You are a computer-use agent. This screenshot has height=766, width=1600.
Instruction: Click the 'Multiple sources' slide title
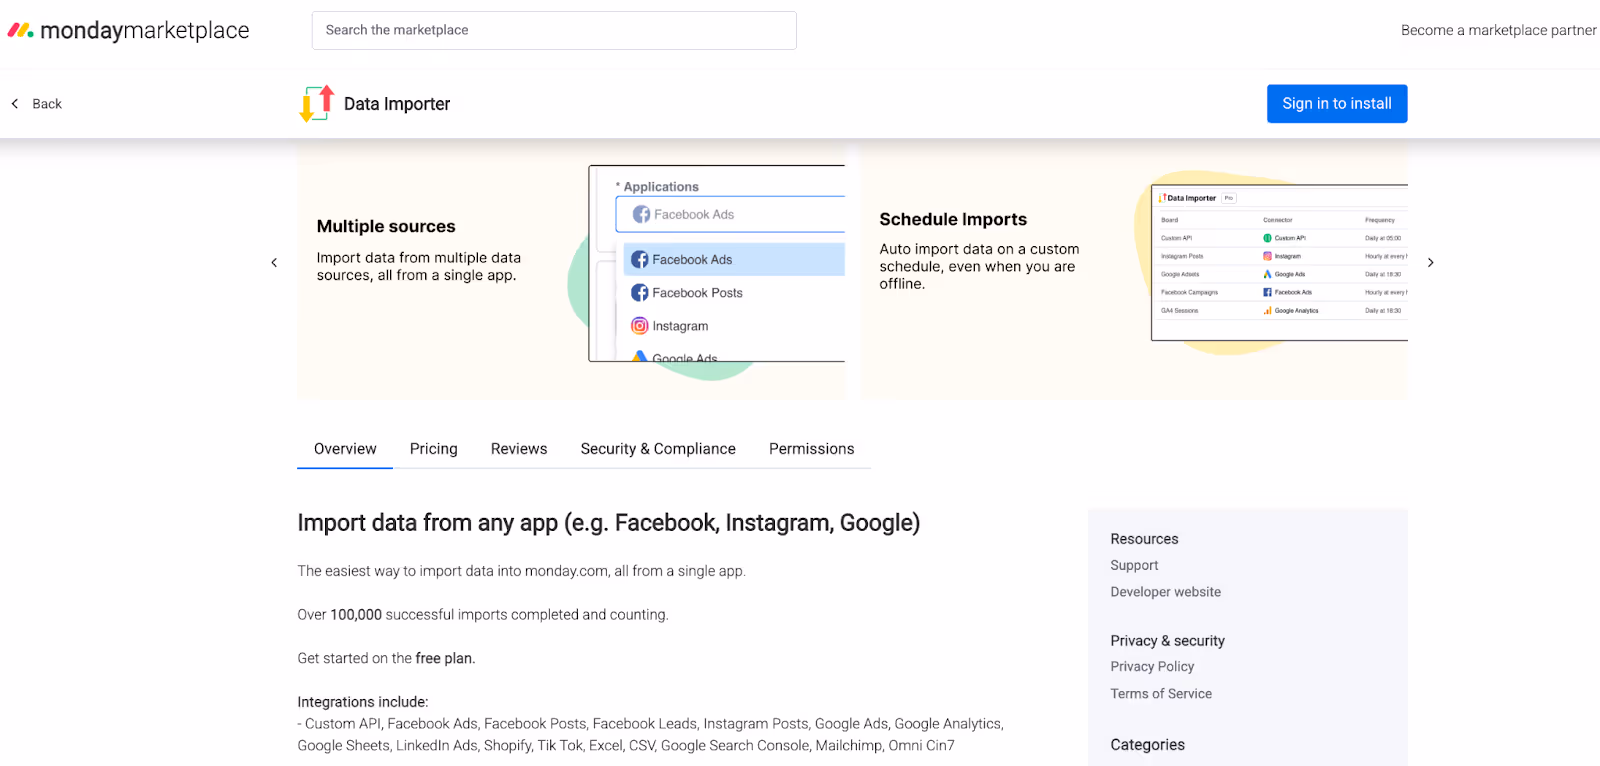pyautogui.click(x=386, y=226)
